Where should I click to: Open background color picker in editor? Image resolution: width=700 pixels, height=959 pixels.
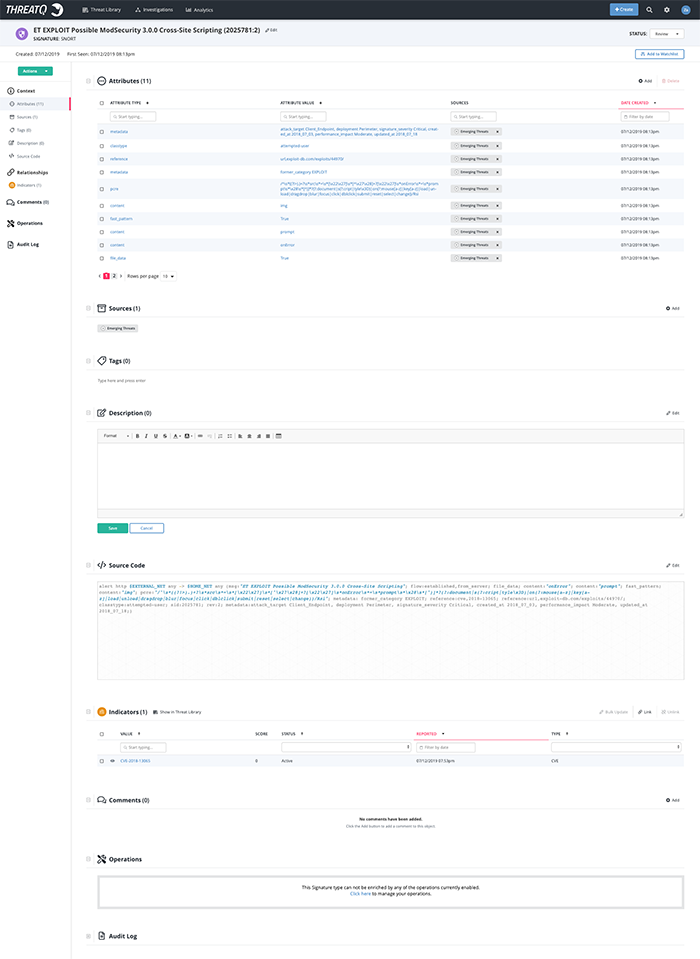tap(188, 436)
